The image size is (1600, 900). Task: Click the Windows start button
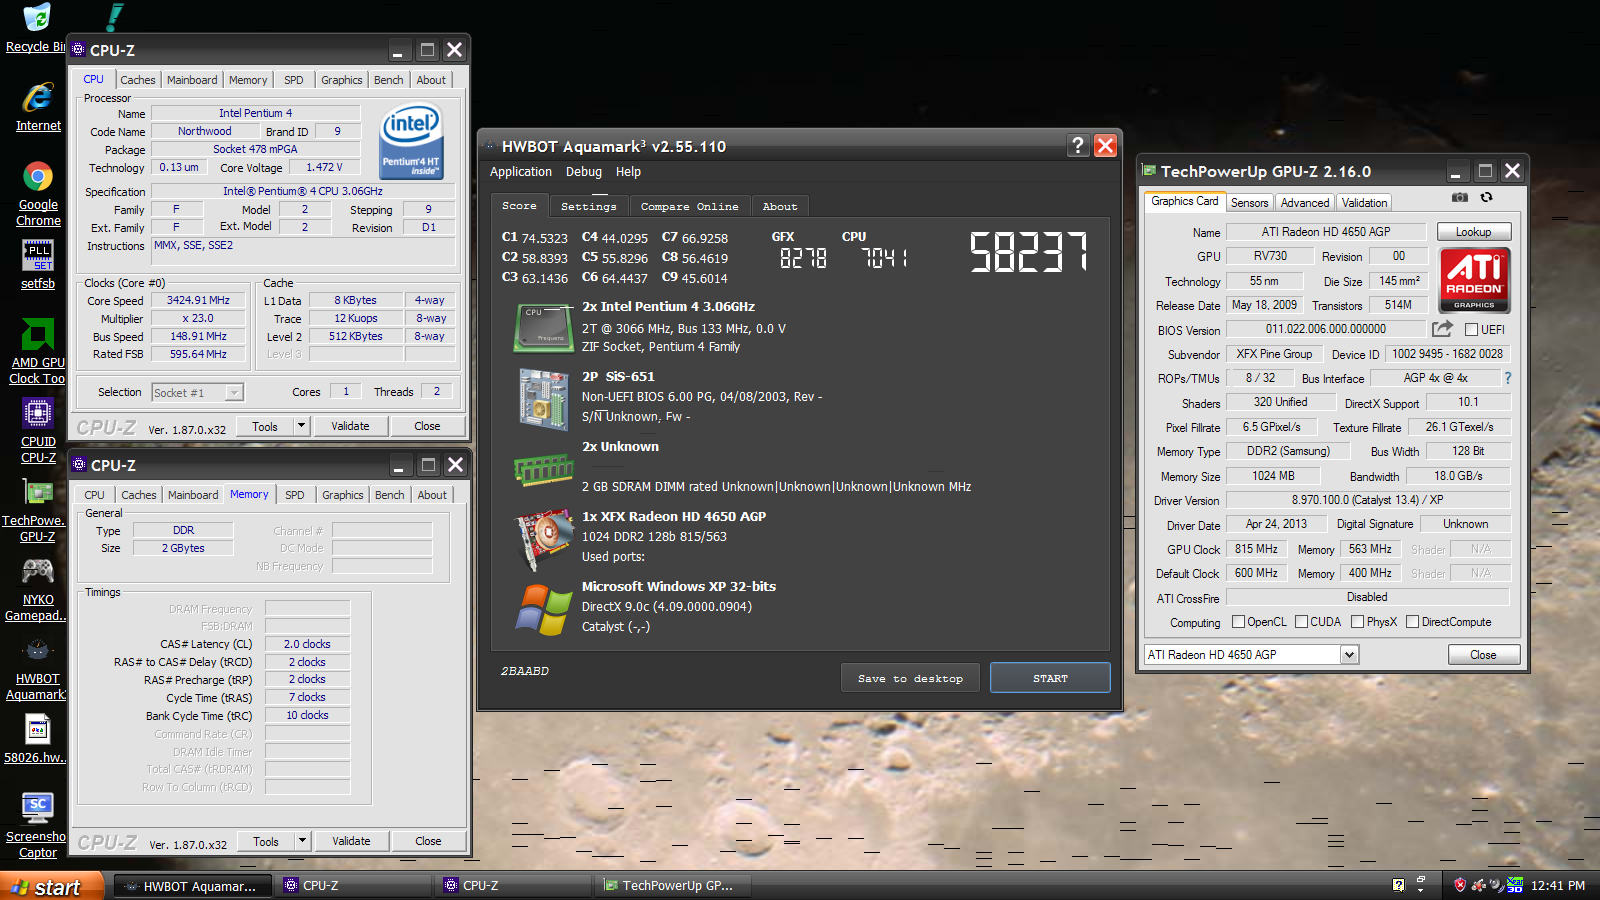(x=52, y=886)
